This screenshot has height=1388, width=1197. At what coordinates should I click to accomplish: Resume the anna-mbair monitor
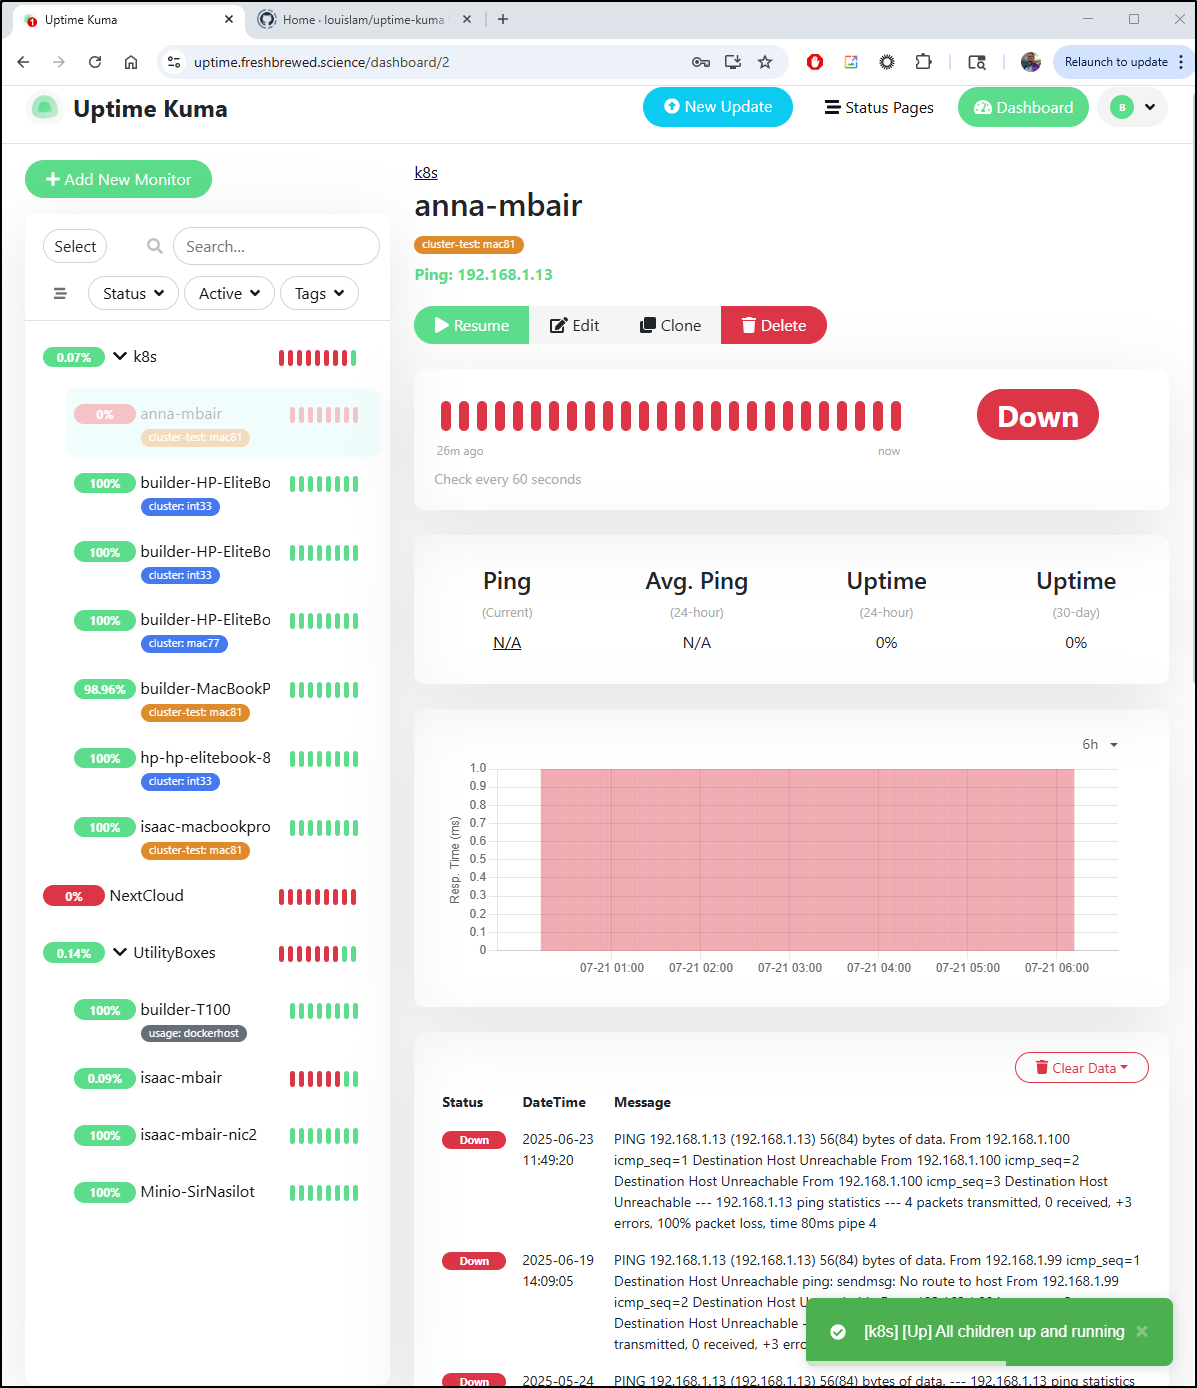471,325
